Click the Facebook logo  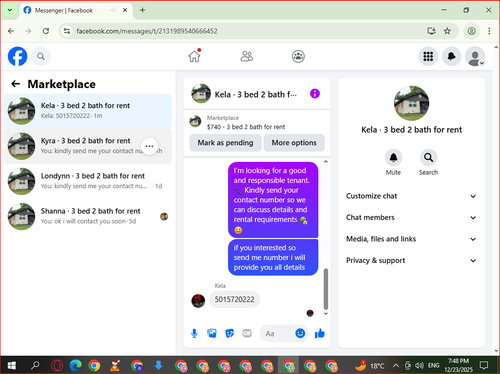click(17, 56)
